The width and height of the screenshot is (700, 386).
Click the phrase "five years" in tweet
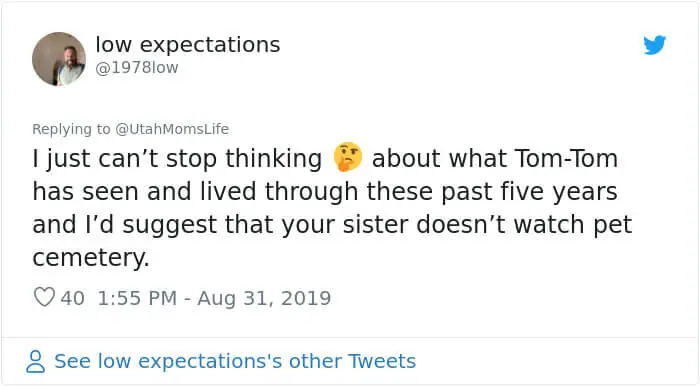pyautogui.click(x=559, y=192)
